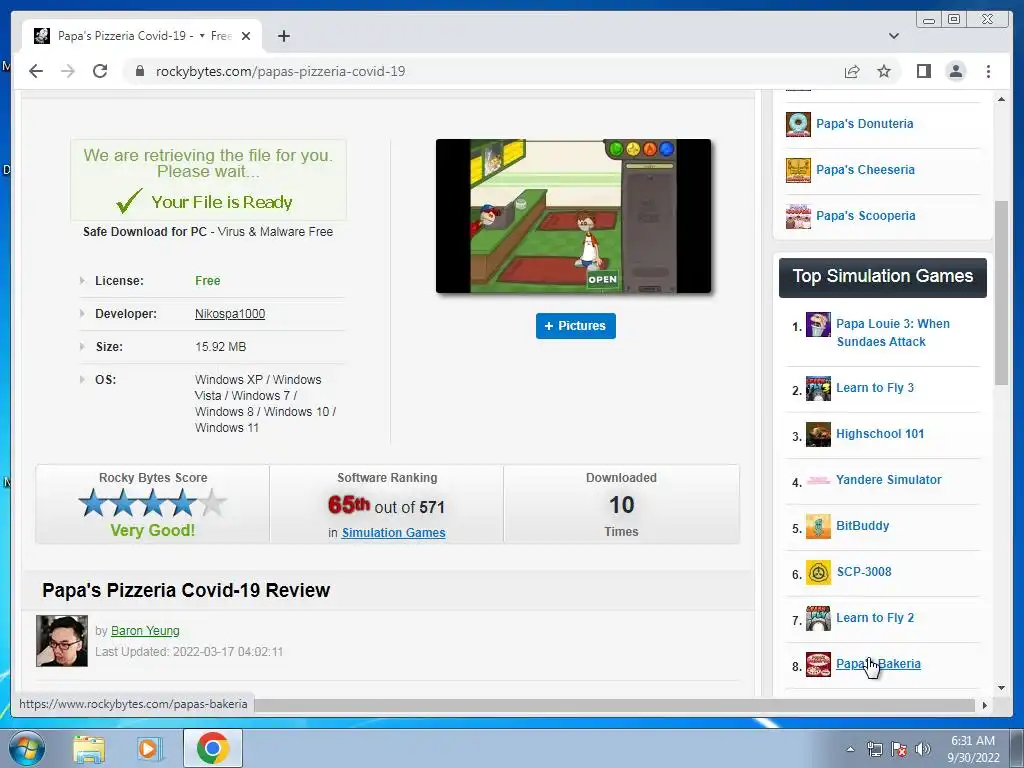Click the vertical scrollbar down arrow
This screenshot has width=1024, height=768.
(1001, 688)
